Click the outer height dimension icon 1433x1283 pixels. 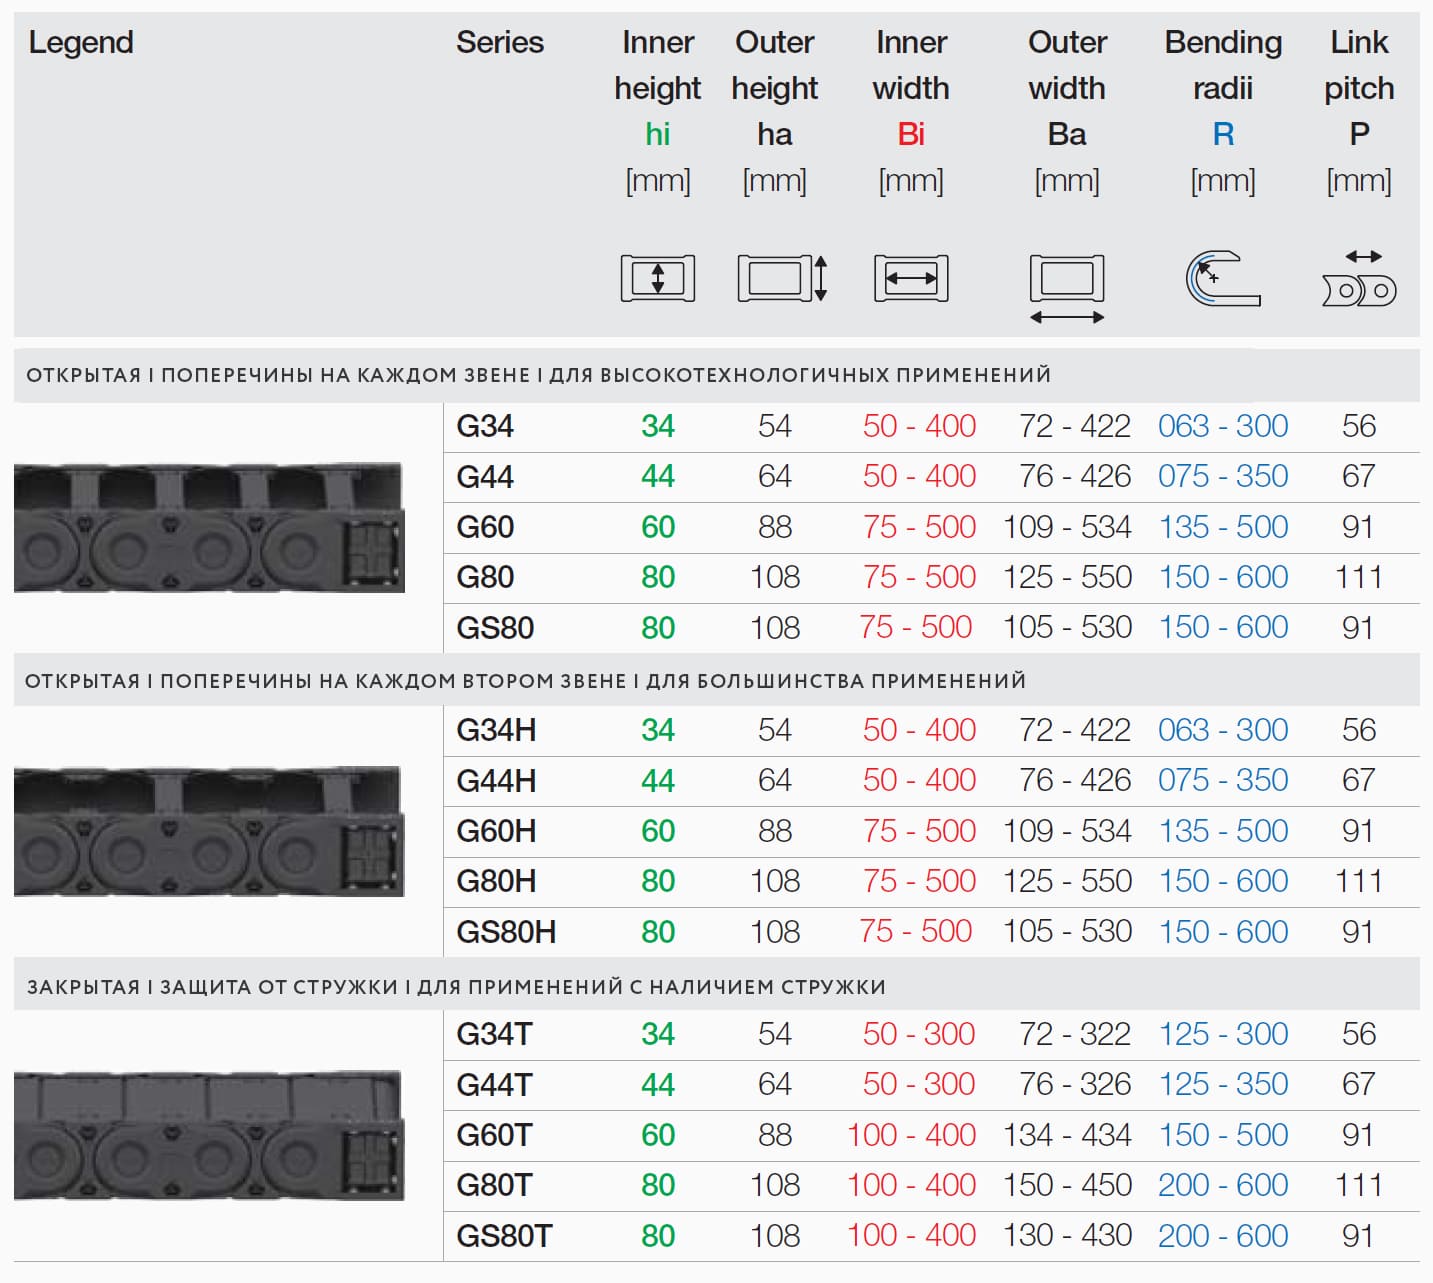click(781, 278)
